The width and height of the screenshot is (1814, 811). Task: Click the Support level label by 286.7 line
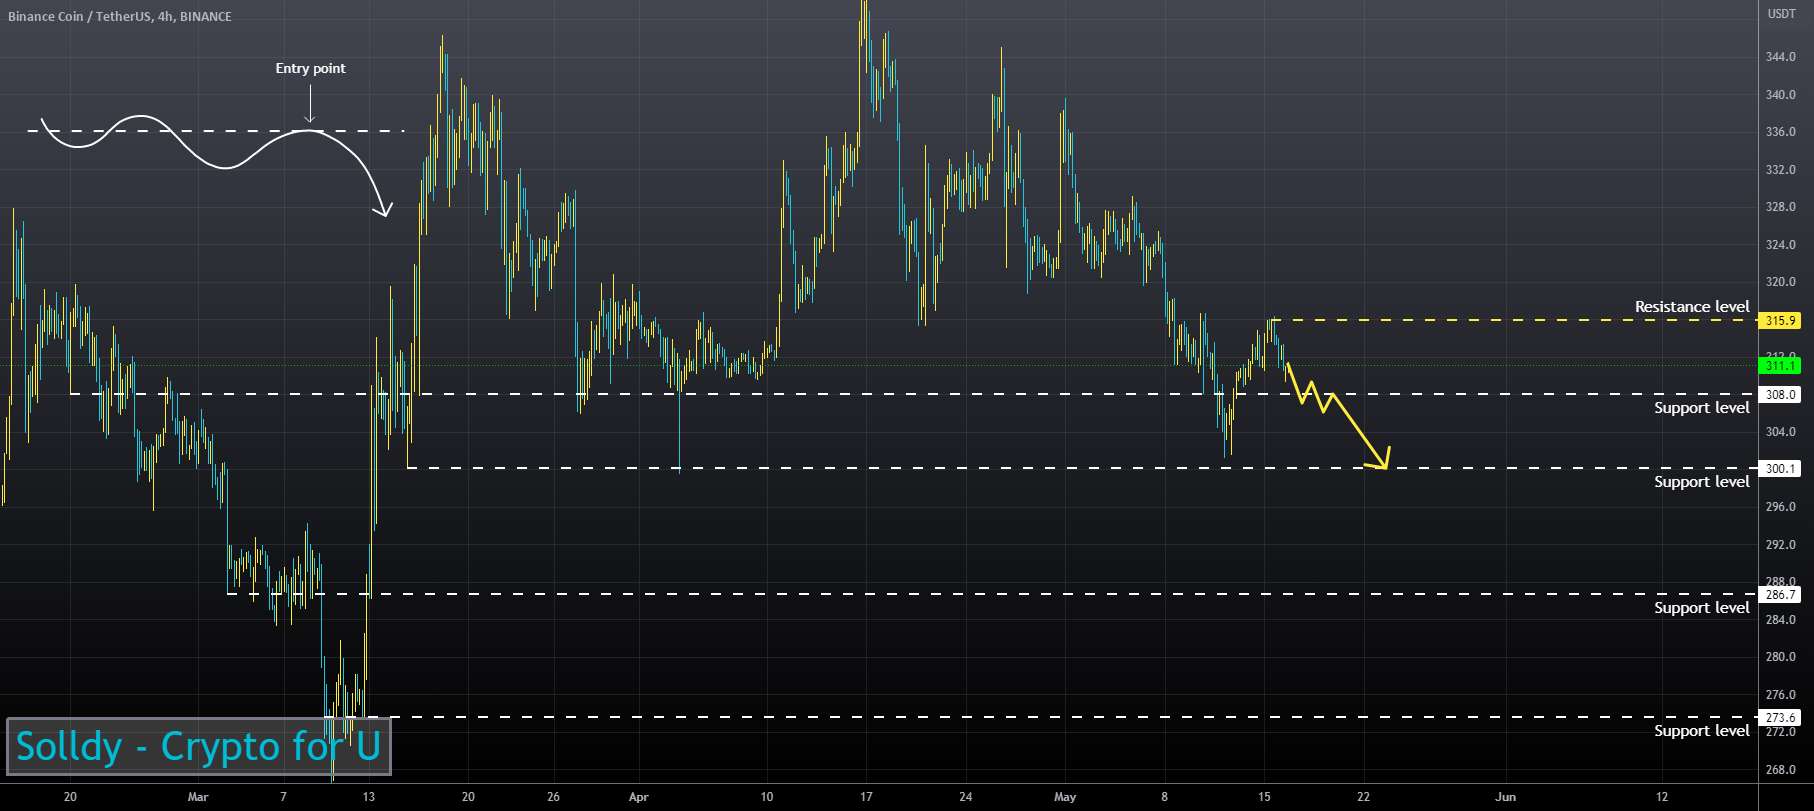click(x=1701, y=608)
